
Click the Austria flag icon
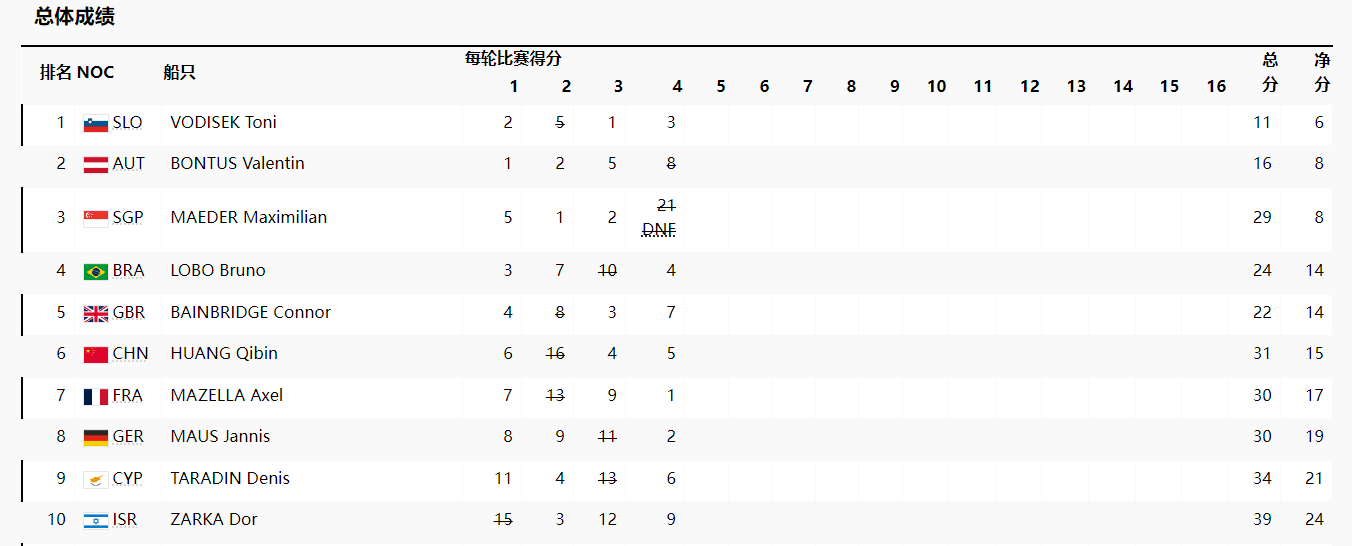pyautogui.click(x=95, y=165)
